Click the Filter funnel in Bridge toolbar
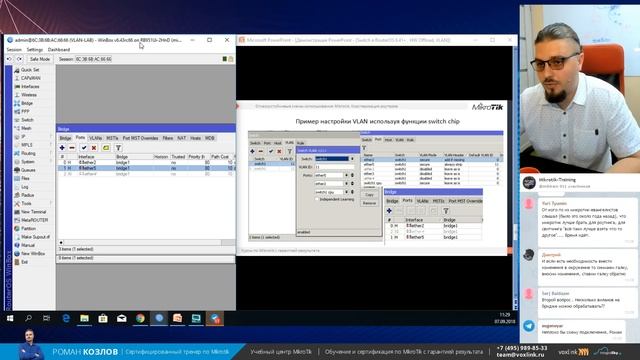Screen dimensions: 640x360 tap(118, 148)
